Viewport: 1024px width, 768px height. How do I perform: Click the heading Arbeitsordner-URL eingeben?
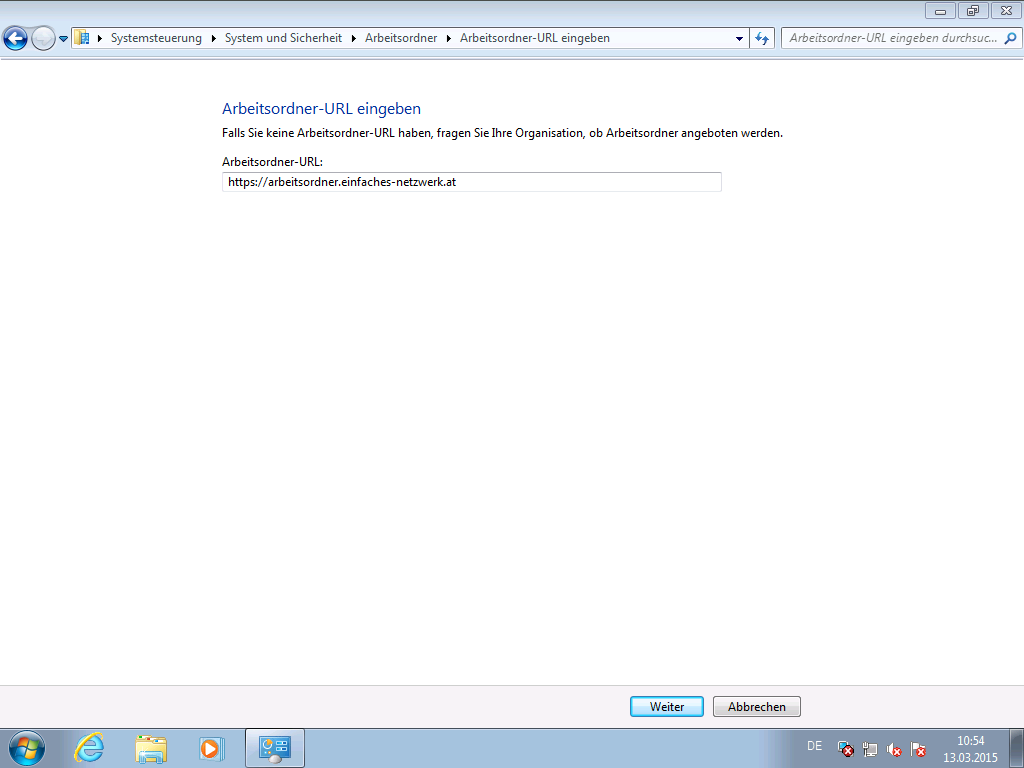321,108
